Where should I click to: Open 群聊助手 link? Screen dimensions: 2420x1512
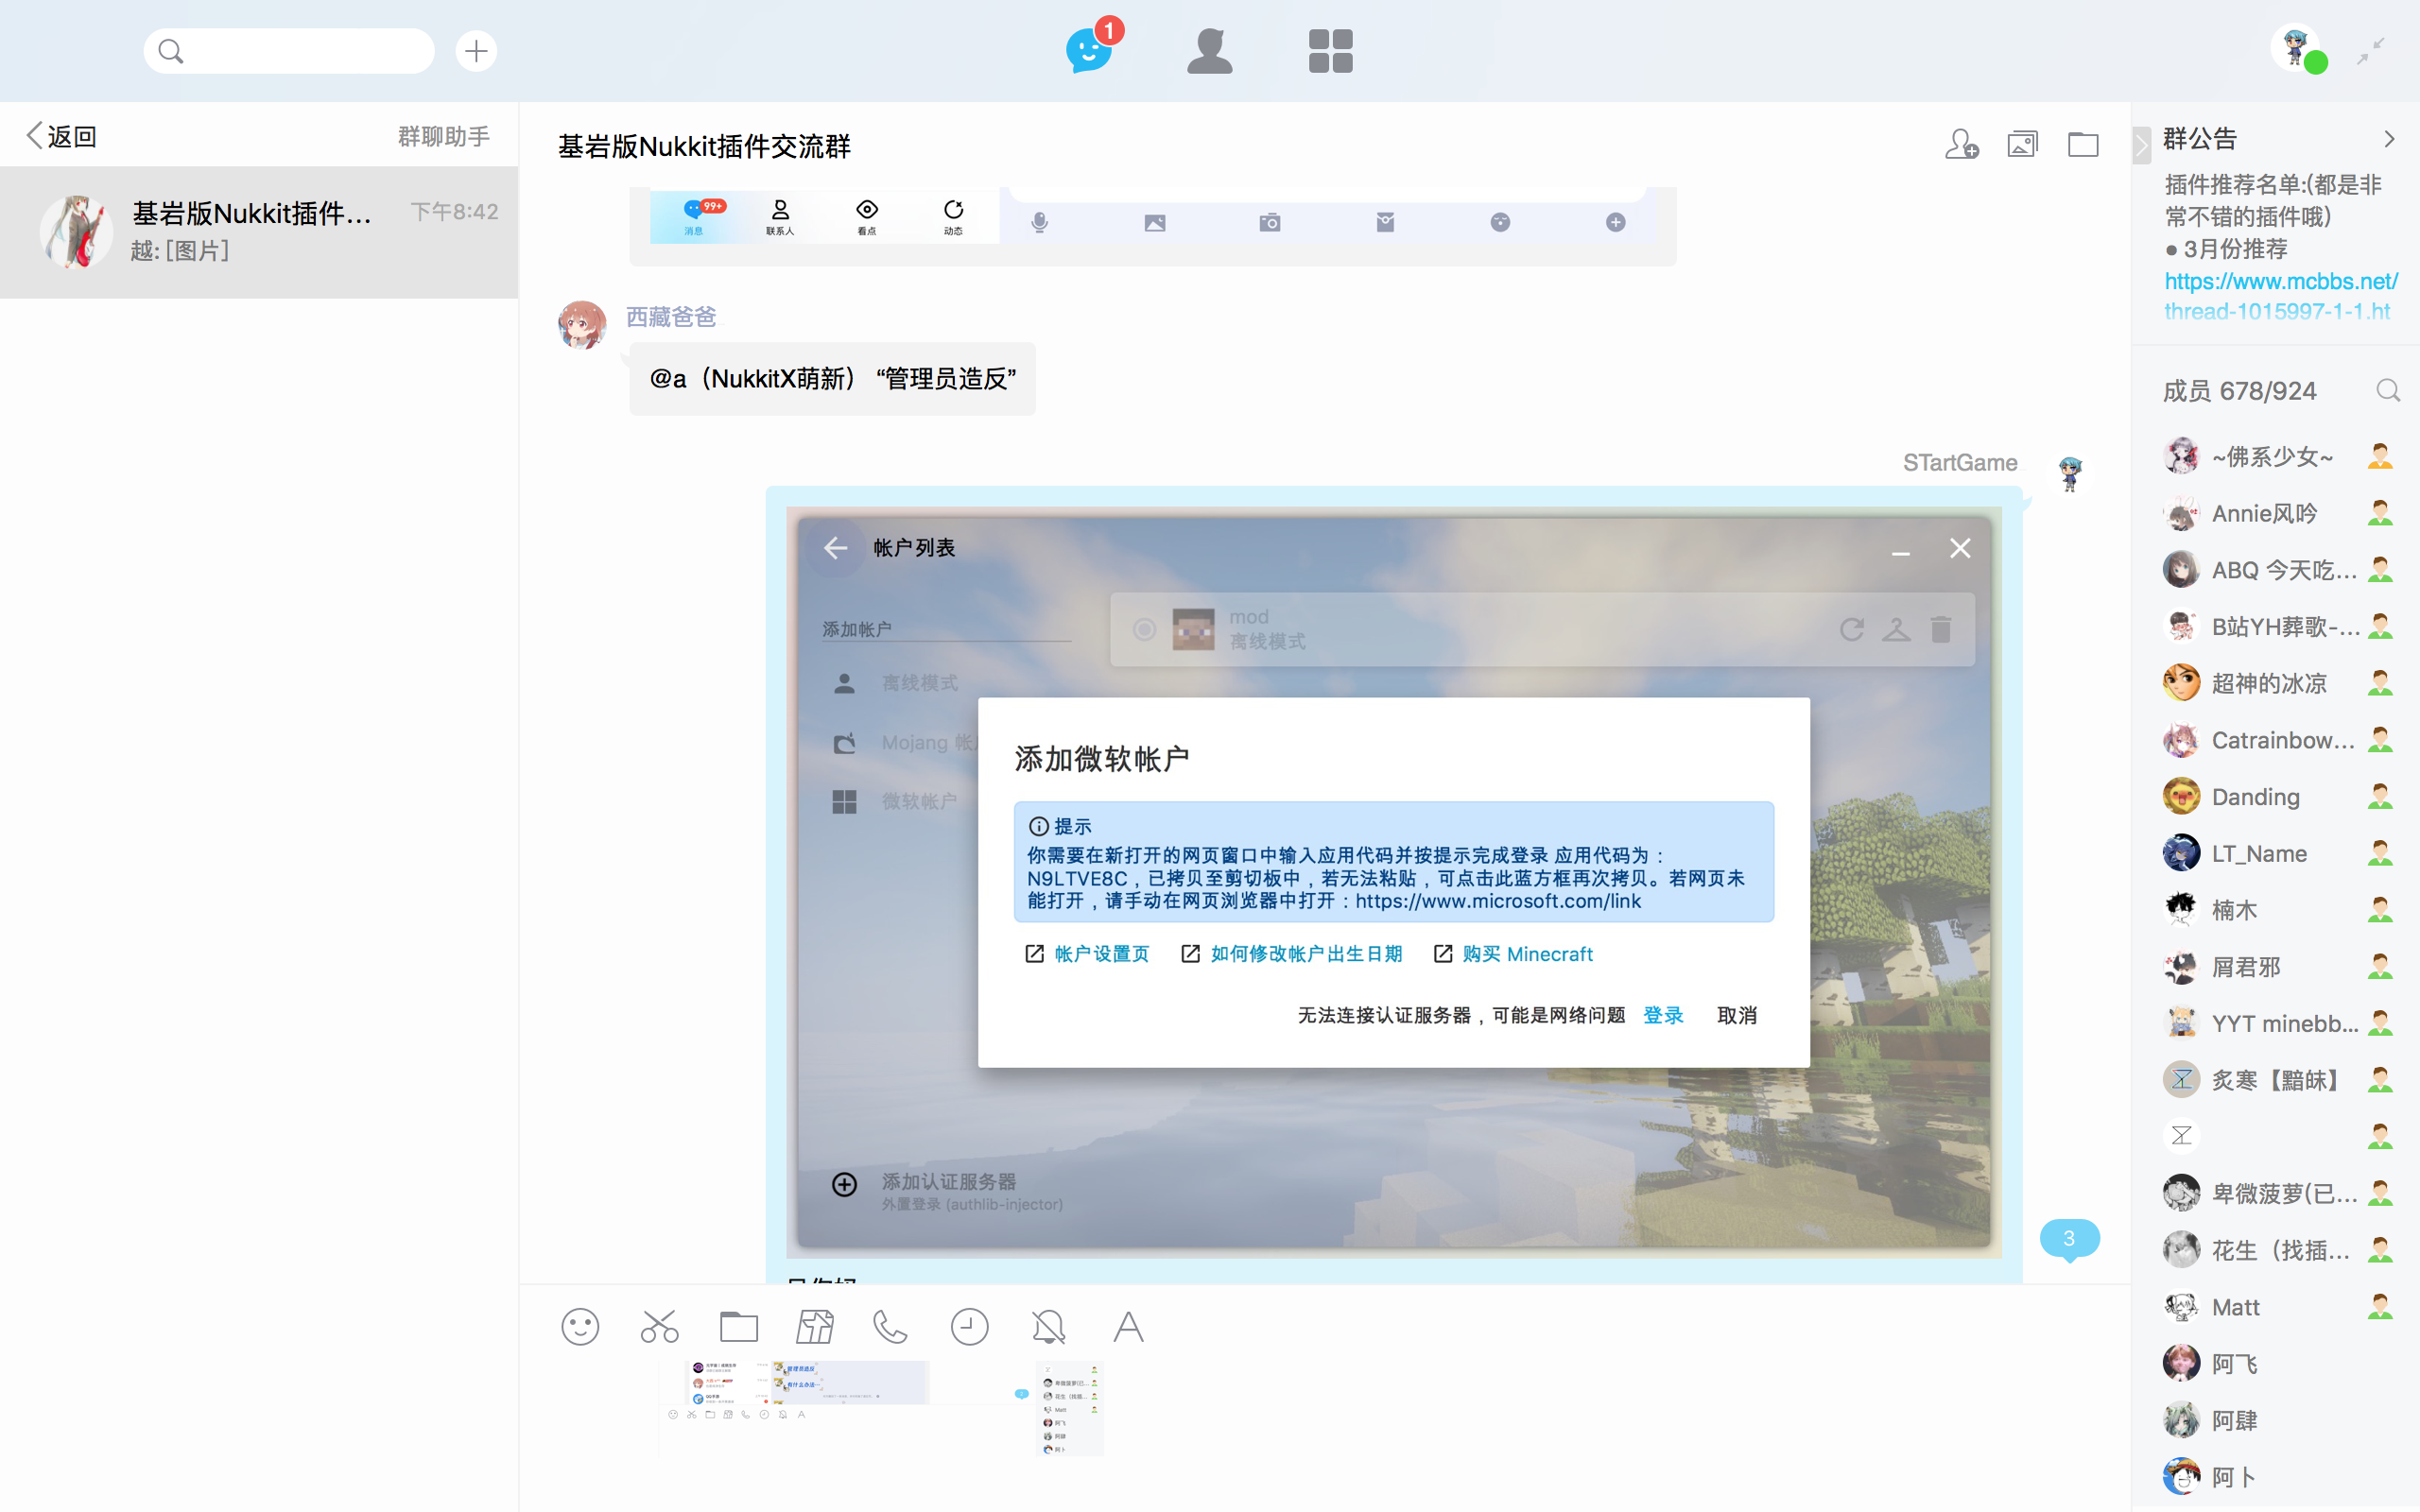click(444, 136)
